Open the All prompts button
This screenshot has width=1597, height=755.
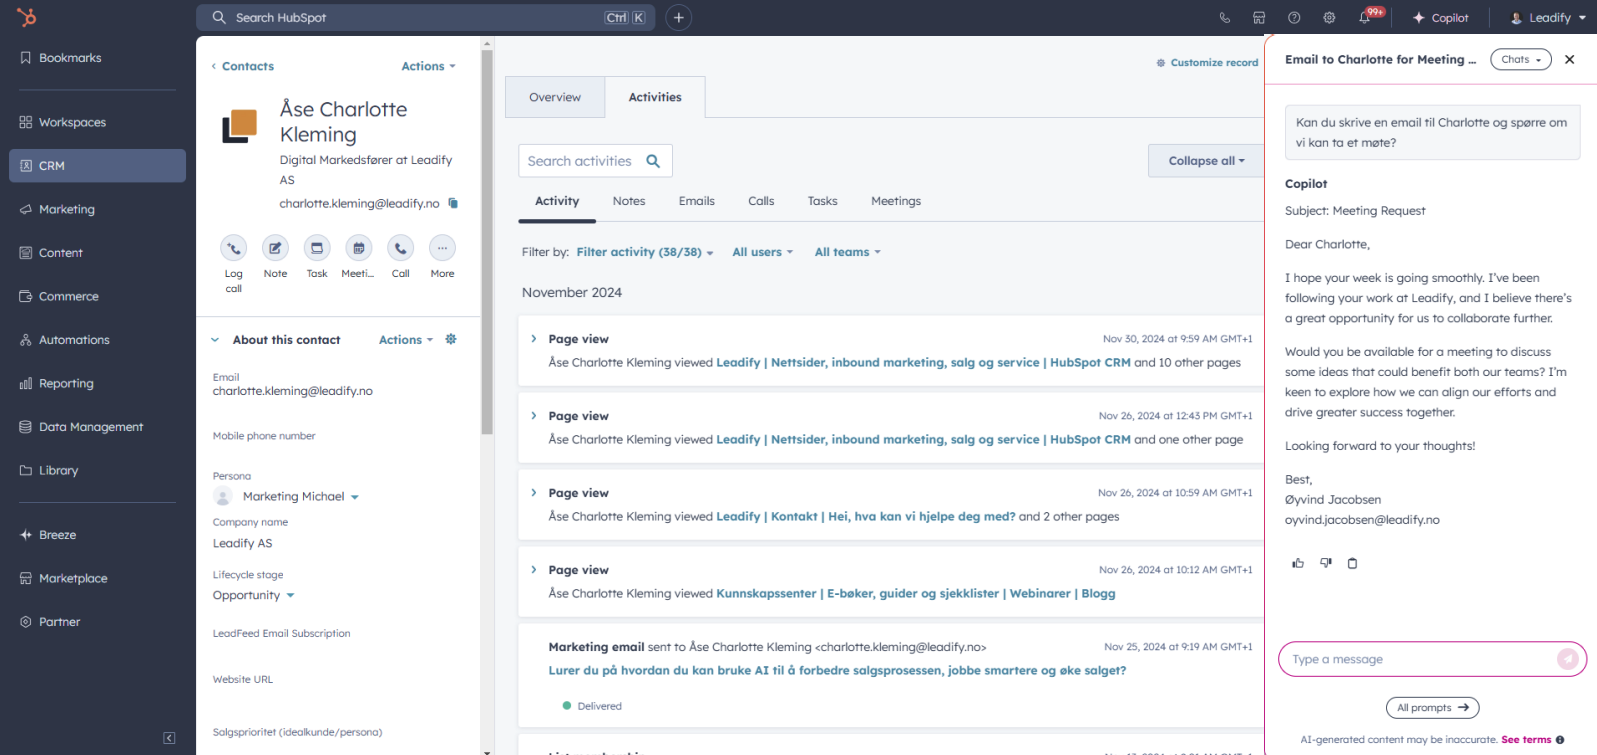click(1432, 708)
